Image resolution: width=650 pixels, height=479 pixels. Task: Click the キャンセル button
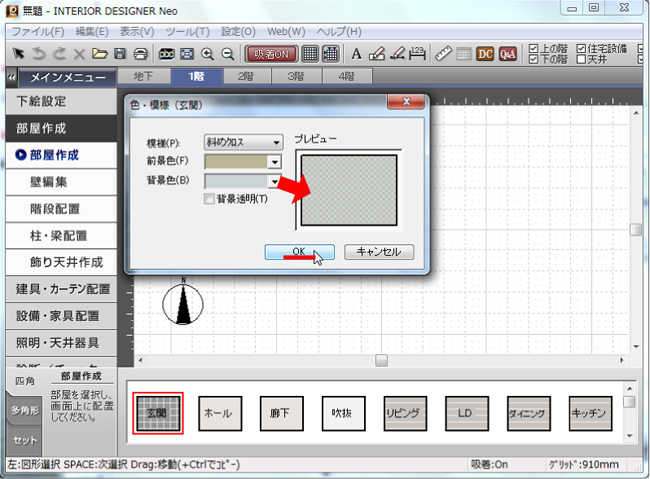coord(378,252)
